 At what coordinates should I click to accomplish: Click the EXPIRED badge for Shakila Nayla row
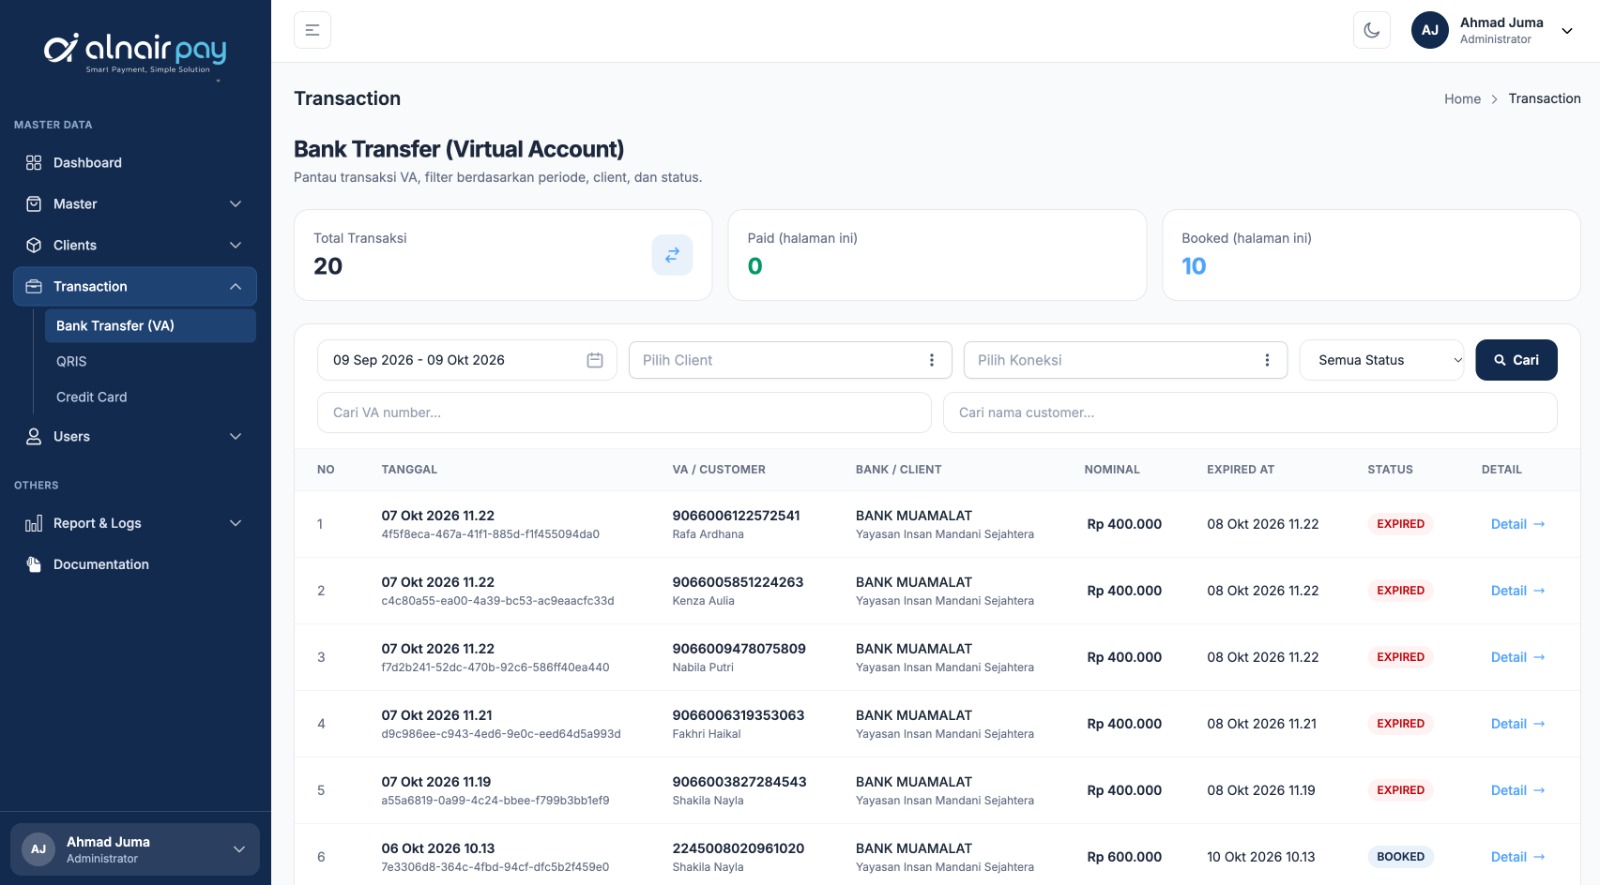pyautogui.click(x=1400, y=790)
